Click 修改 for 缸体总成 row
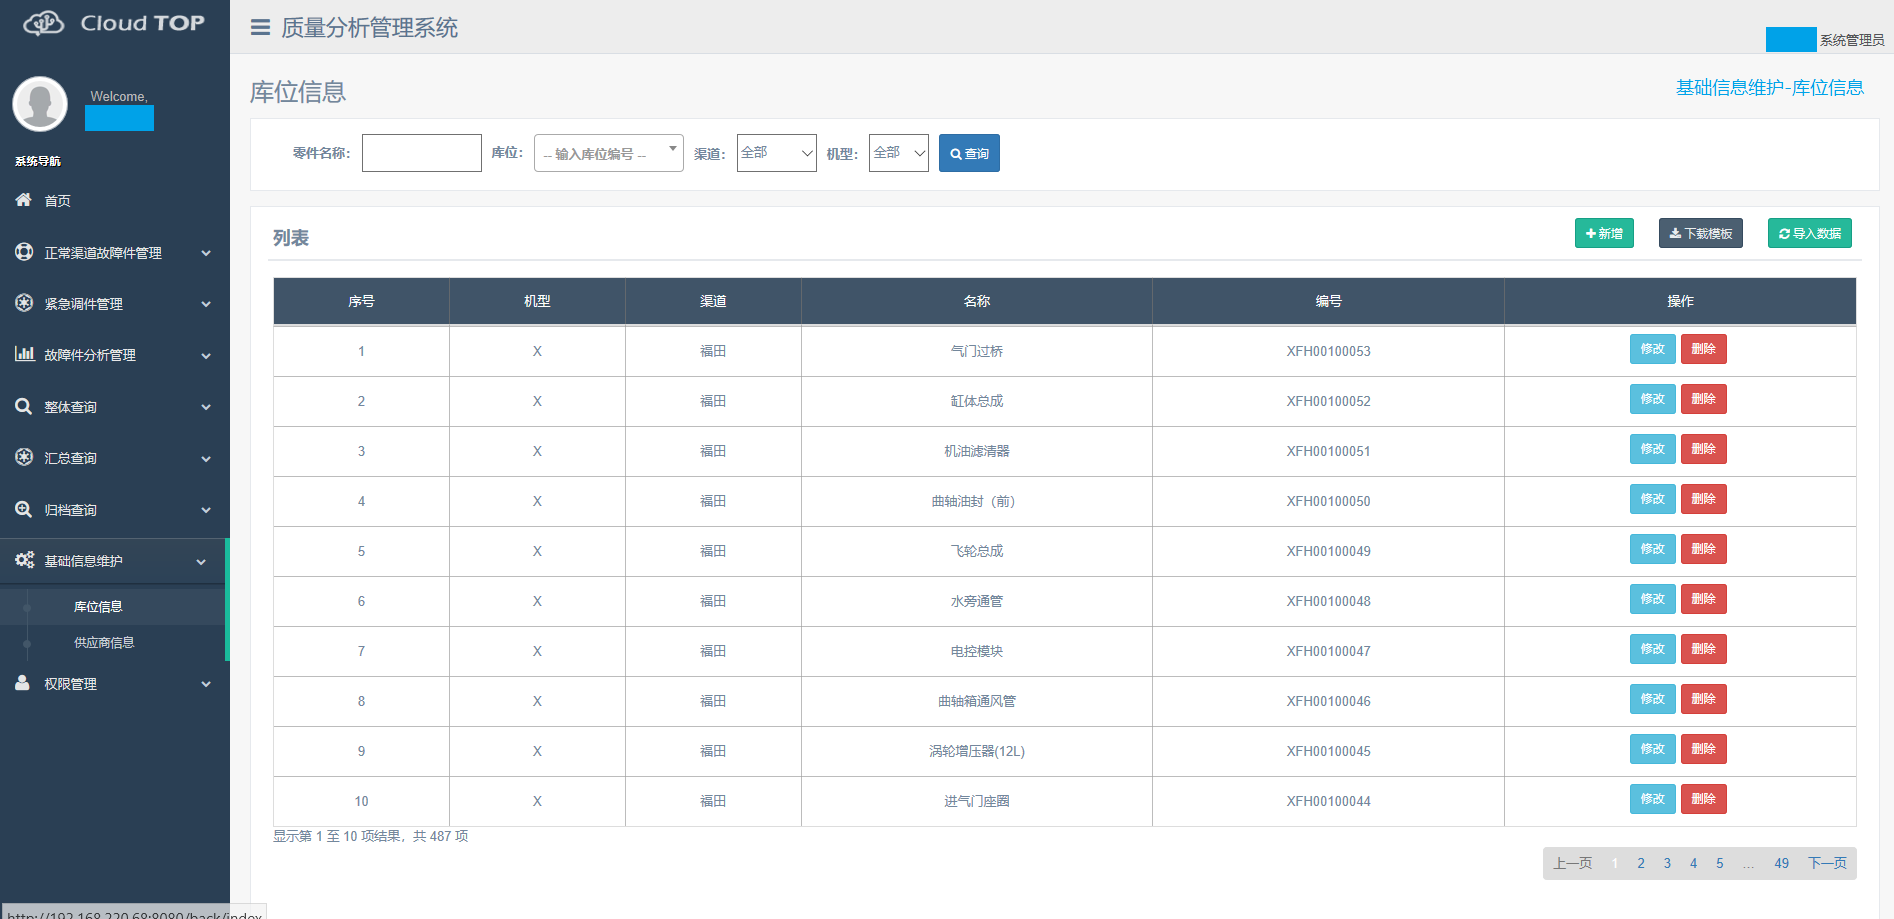Image resolution: width=1894 pixels, height=919 pixels. (1653, 399)
